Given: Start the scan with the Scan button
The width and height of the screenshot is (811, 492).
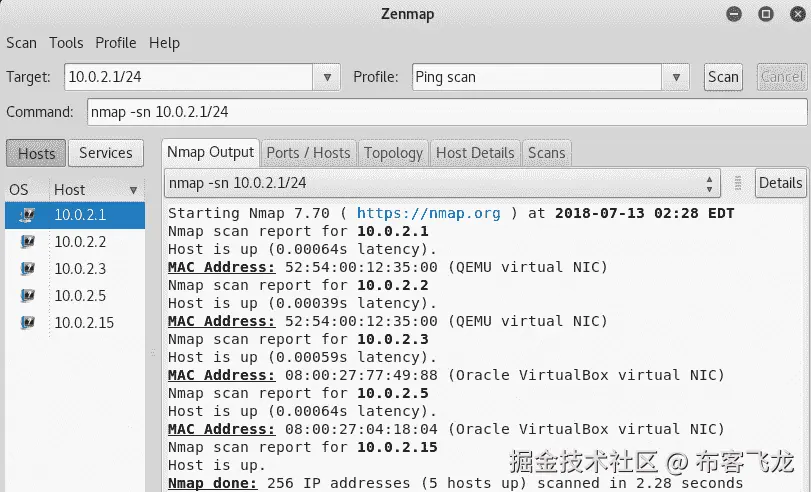Looking at the screenshot, I should click(723, 77).
